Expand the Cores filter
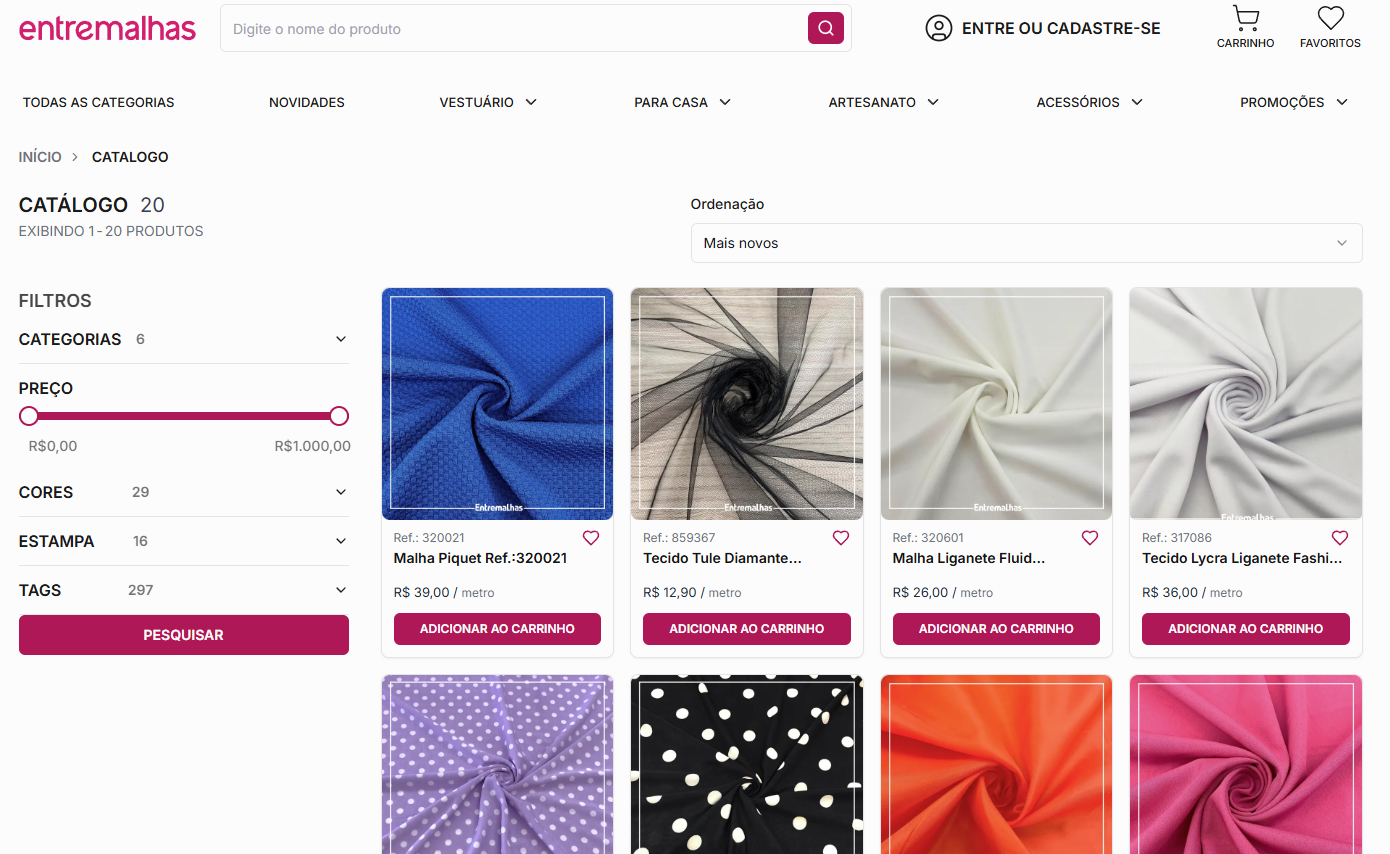The image size is (1390, 854). (x=184, y=492)
